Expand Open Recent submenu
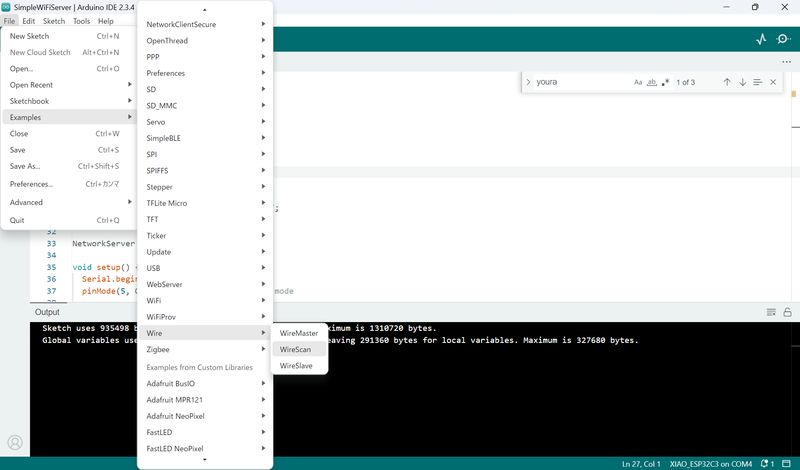This screenshot has width=800, height=470. coord(68,85)
